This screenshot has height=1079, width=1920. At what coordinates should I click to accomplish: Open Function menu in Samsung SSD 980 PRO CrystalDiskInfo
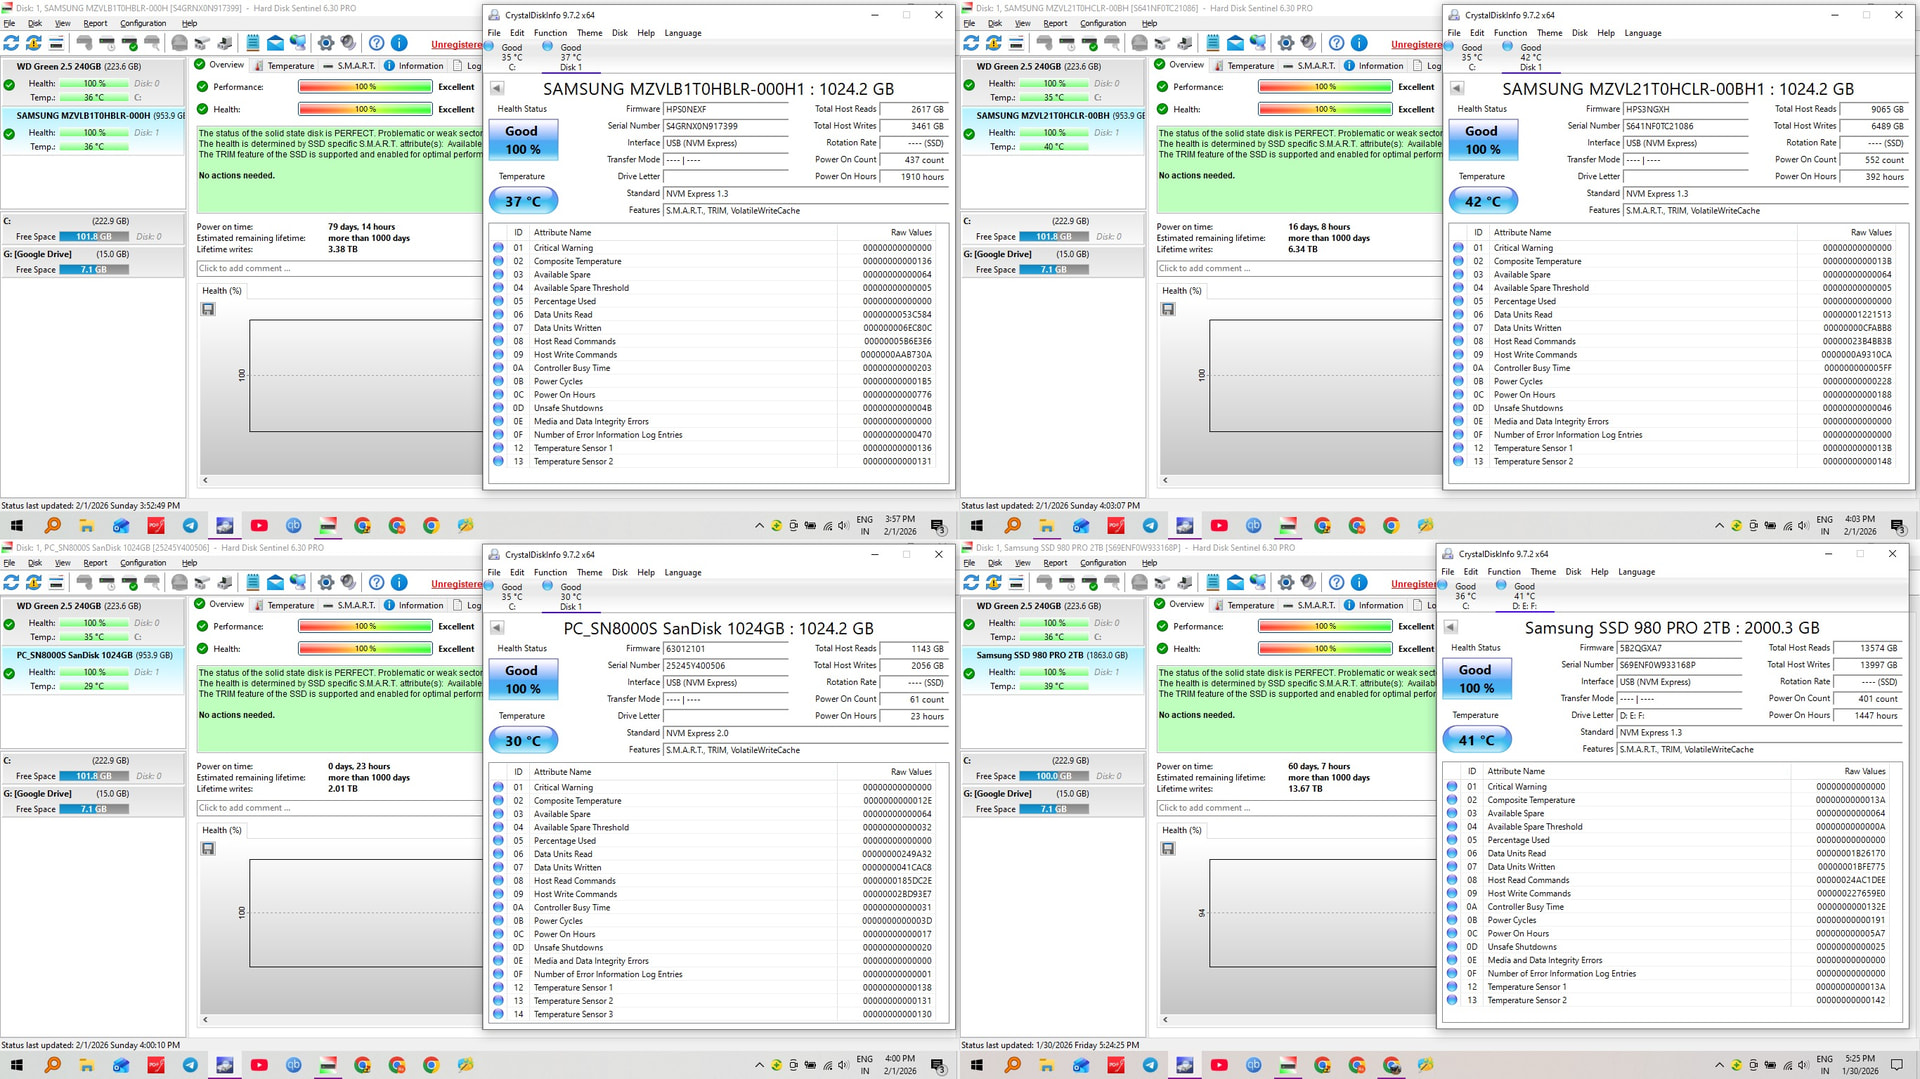[x=1503, y=572]
